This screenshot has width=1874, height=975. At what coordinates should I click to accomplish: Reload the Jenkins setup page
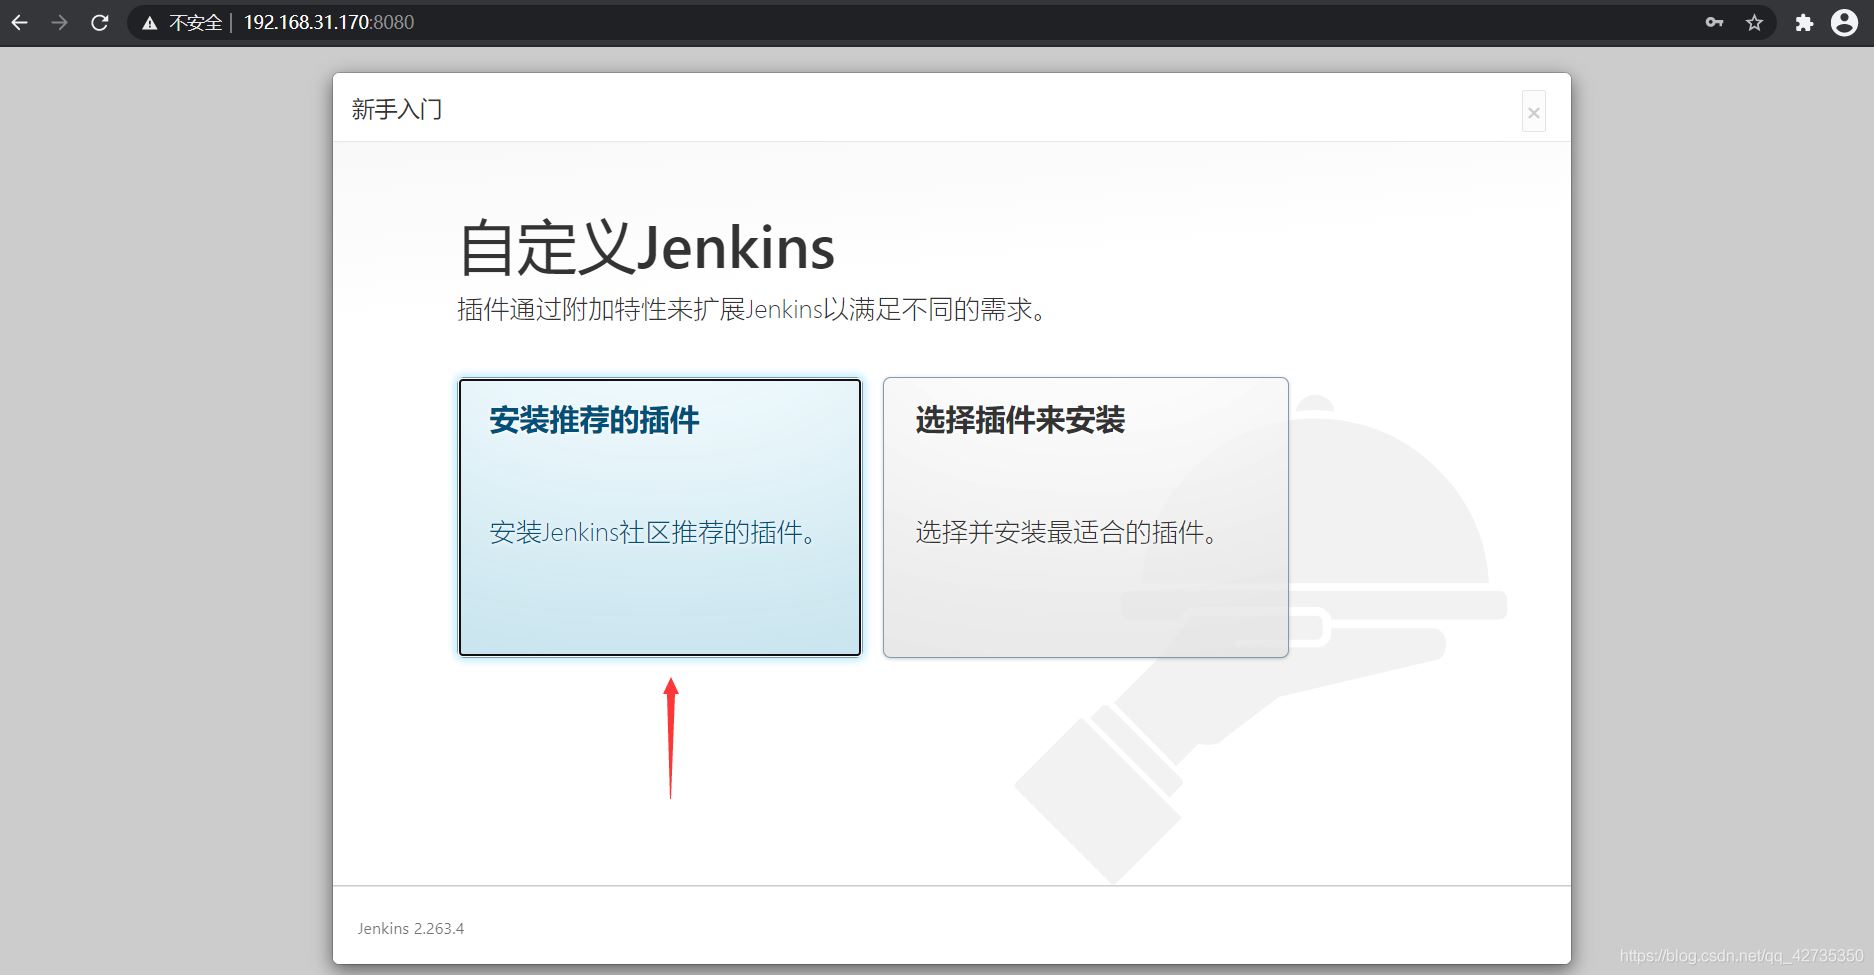click(x=99, y=21)
